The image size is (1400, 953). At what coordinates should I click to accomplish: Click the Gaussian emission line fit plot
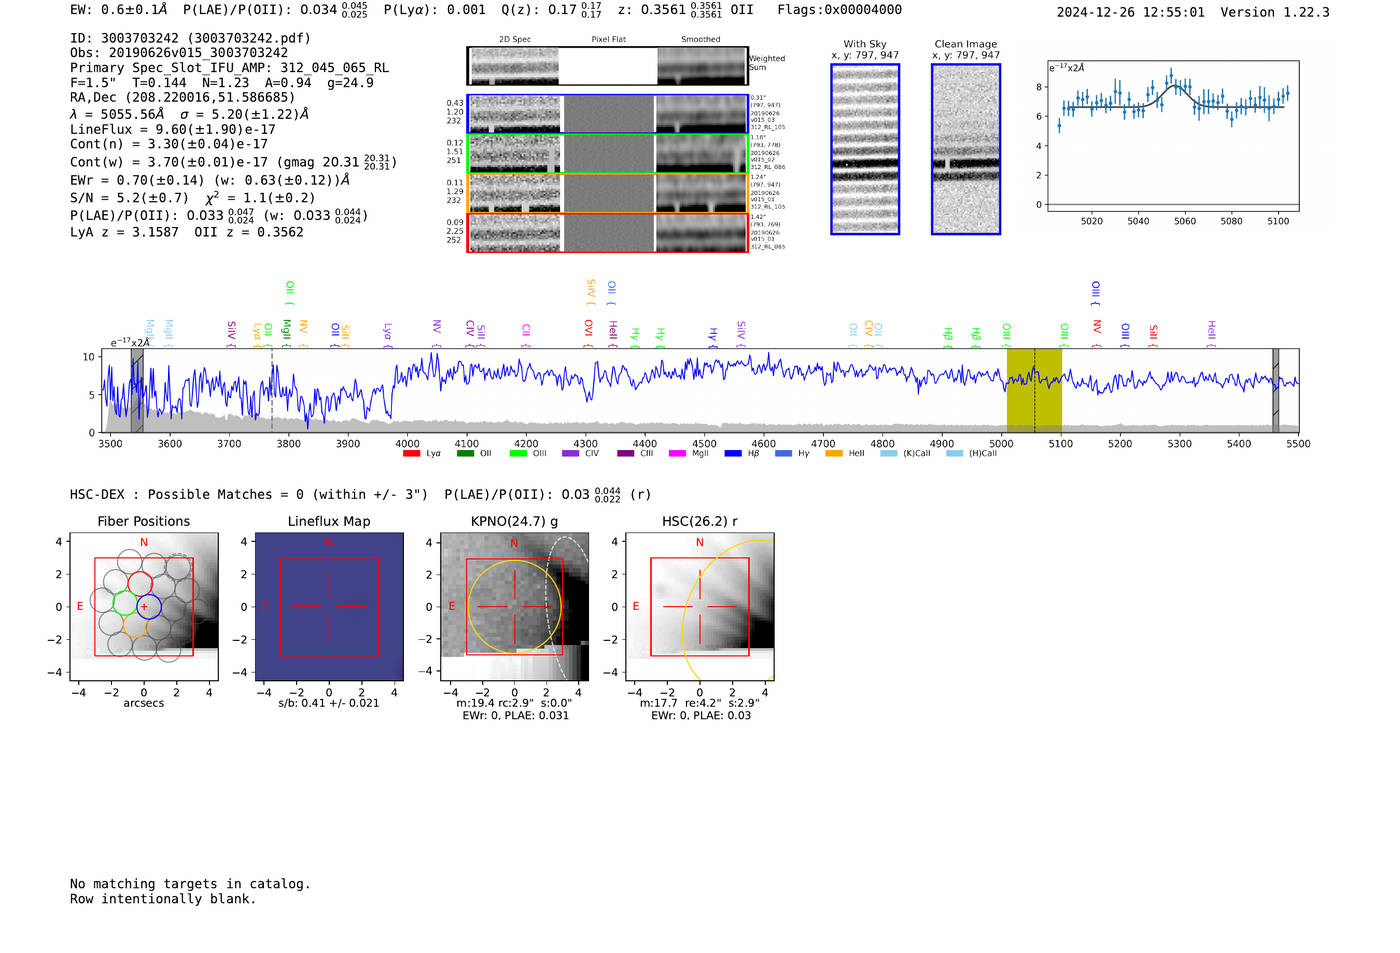(x=1172, y=136)
